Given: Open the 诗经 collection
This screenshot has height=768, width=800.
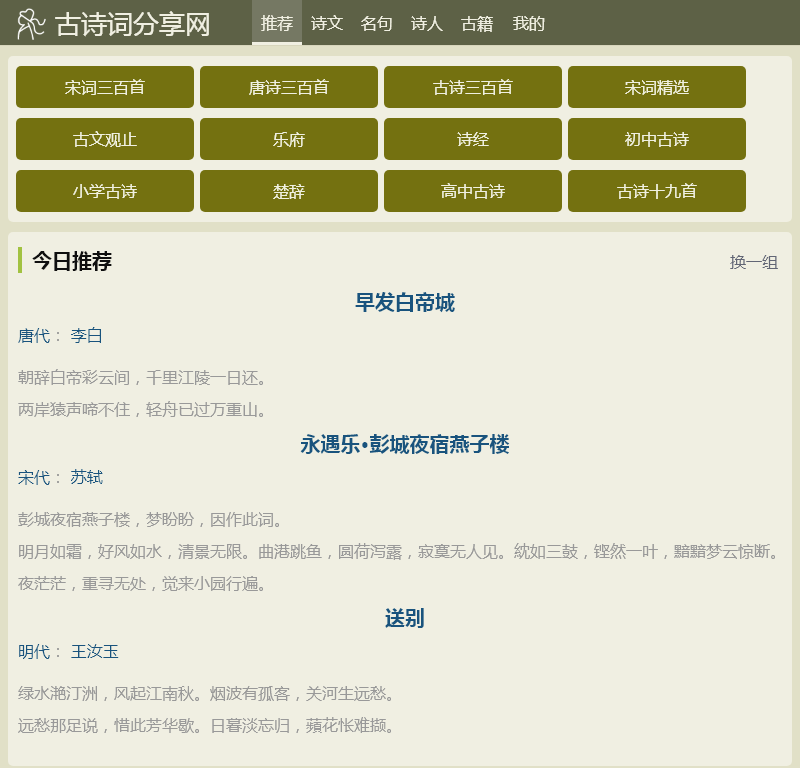Looking at the screenshot, I should [x=473, y=139].
